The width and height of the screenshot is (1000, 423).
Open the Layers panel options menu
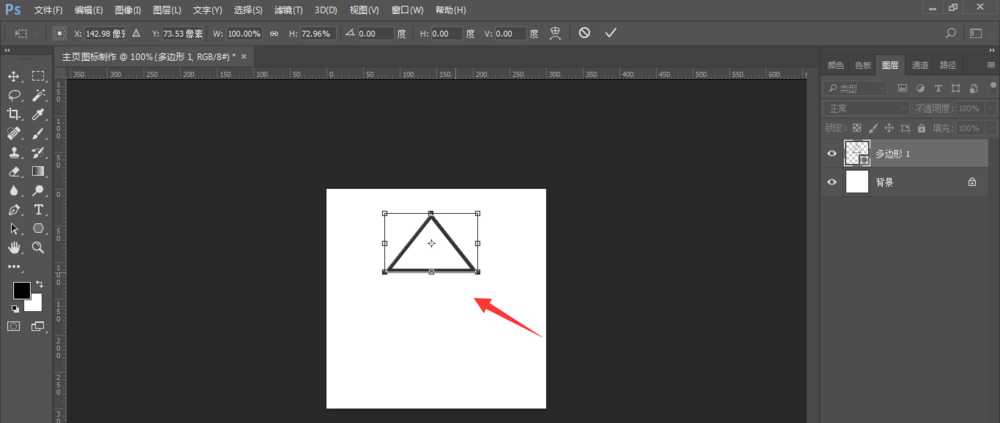click(x=990, y=65)
